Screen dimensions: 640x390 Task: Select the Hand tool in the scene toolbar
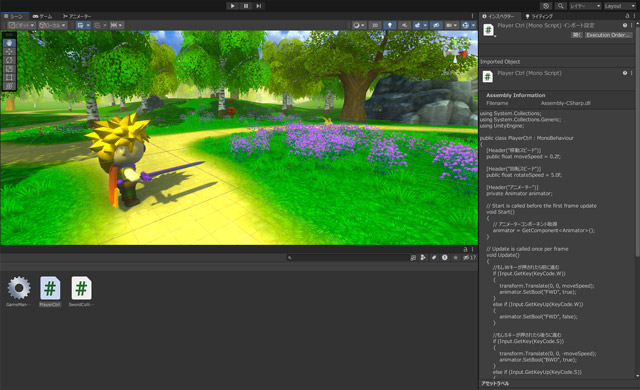pyautogui.click(x=9, y=42)
